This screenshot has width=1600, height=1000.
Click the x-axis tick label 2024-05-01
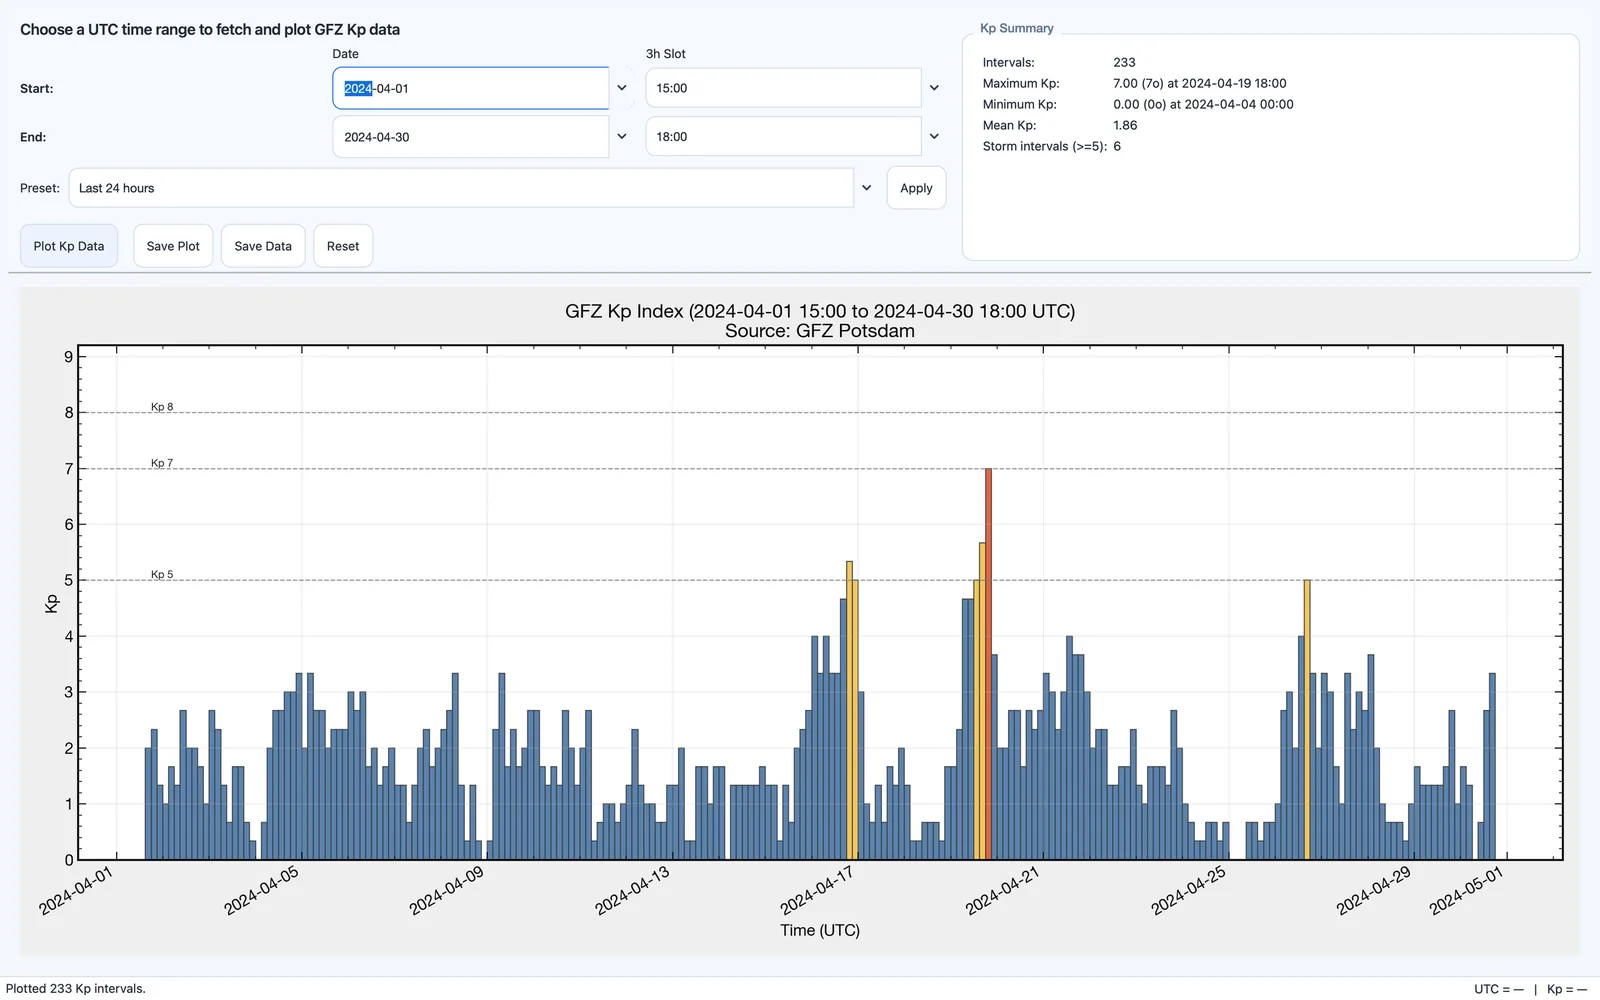(1466, 890)
